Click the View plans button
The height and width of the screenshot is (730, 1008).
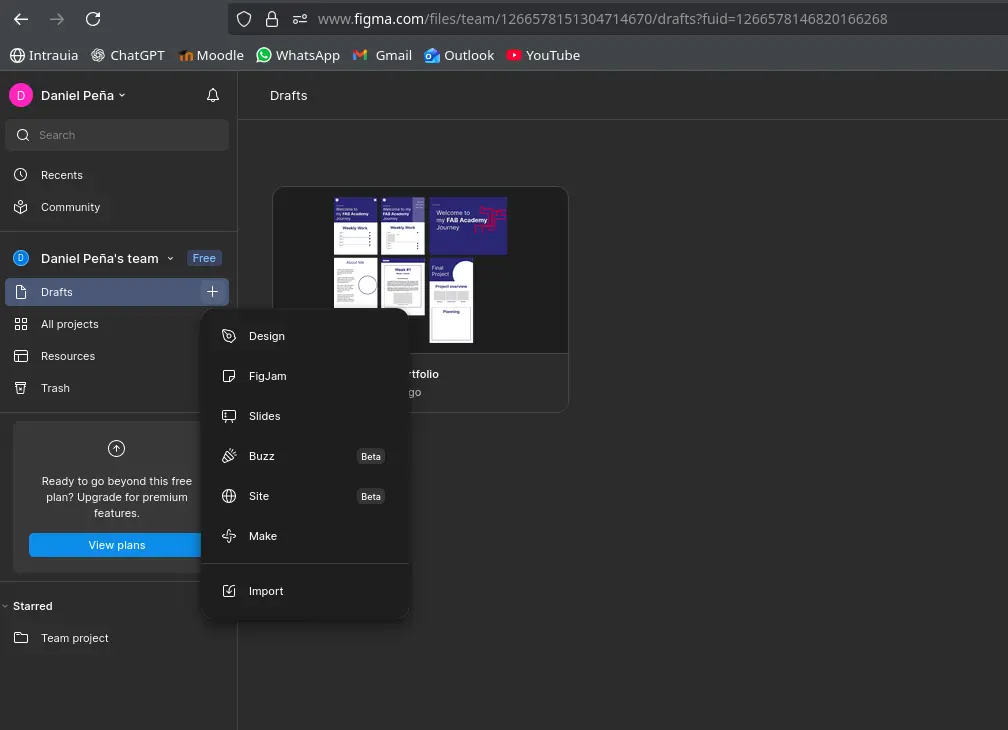point(116,545)
